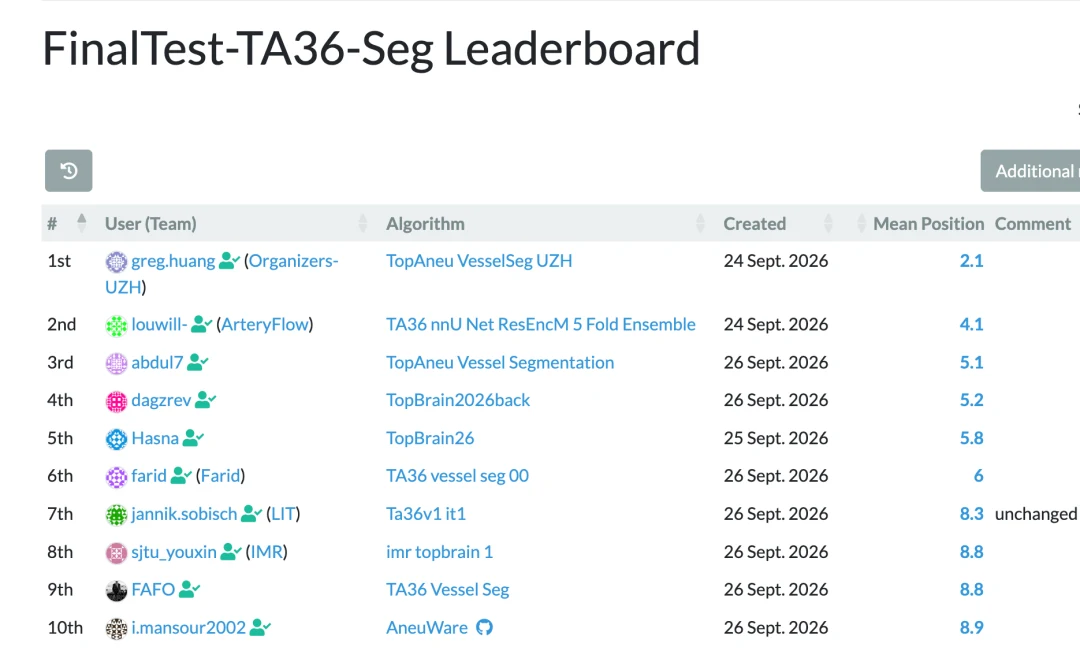Screen dimensions: 1080x662
Task: Open the IMR team link
Action: (x=267, y=552)
